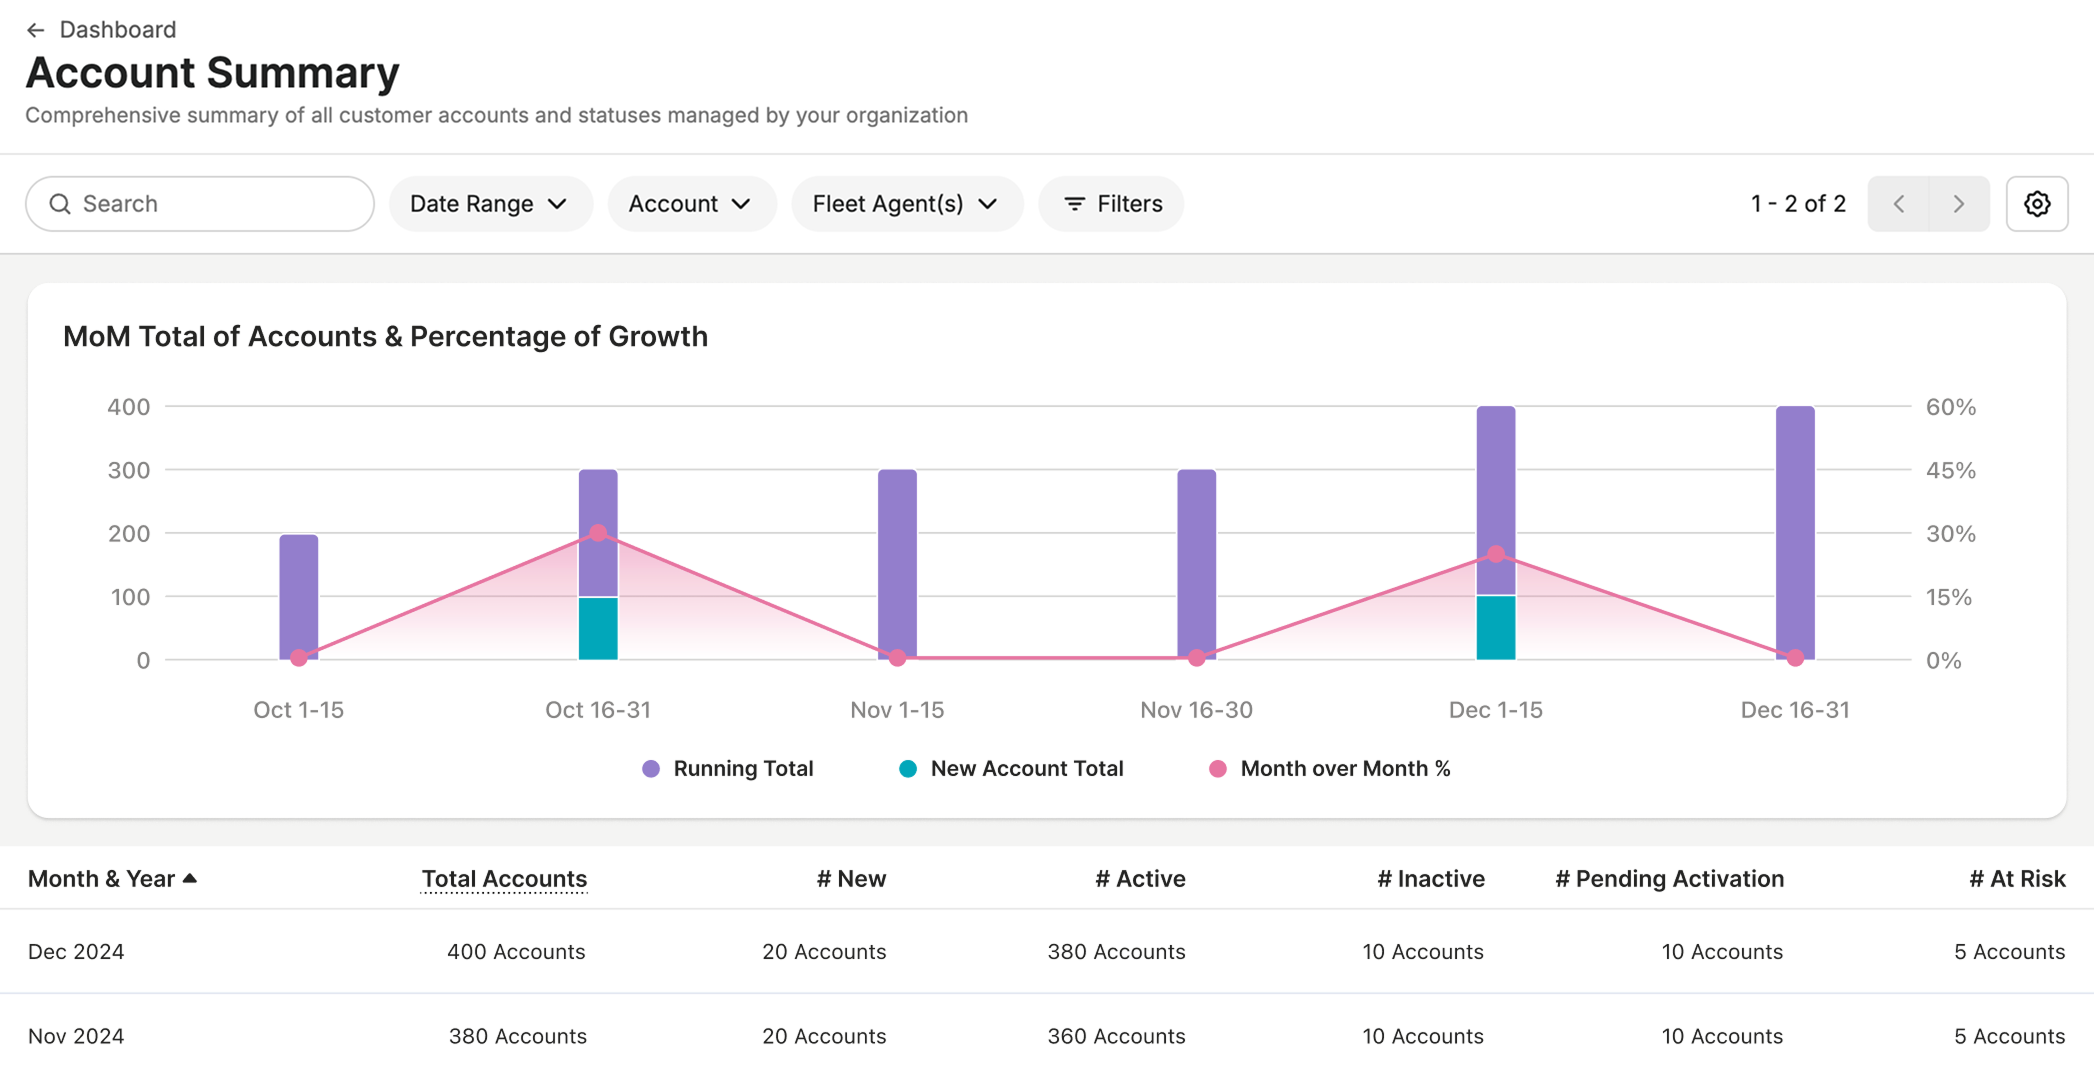Toggle New Account Total legend series

click(x=1011, y=768)
